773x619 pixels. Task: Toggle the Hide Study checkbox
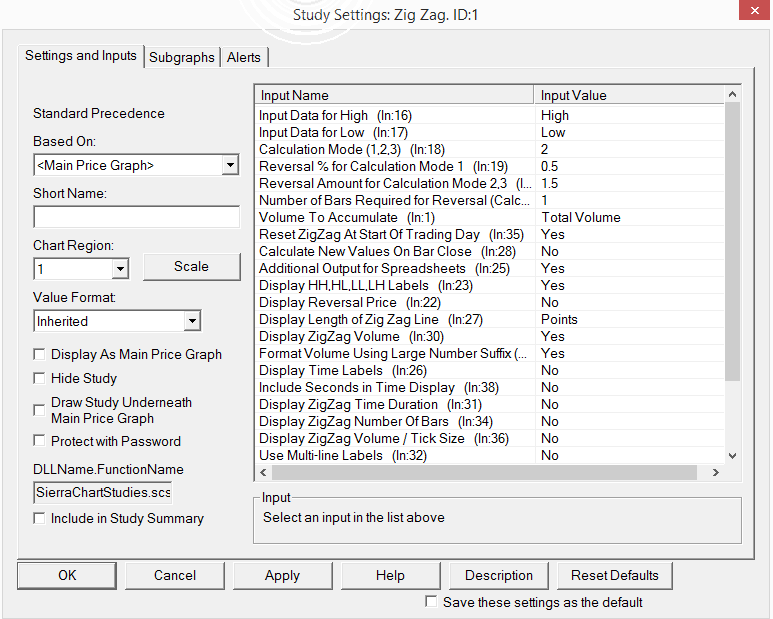40,378
